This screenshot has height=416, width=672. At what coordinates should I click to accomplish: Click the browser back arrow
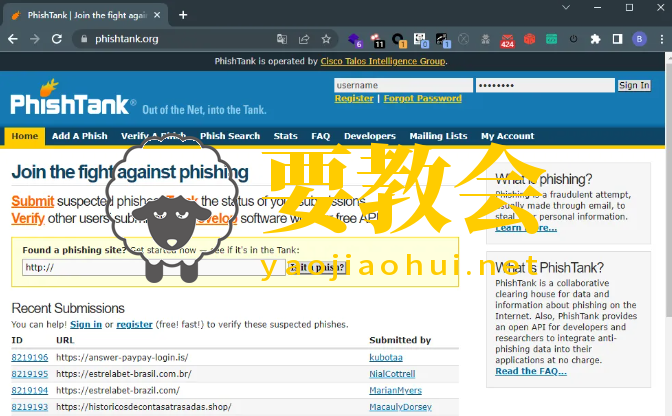12,39
